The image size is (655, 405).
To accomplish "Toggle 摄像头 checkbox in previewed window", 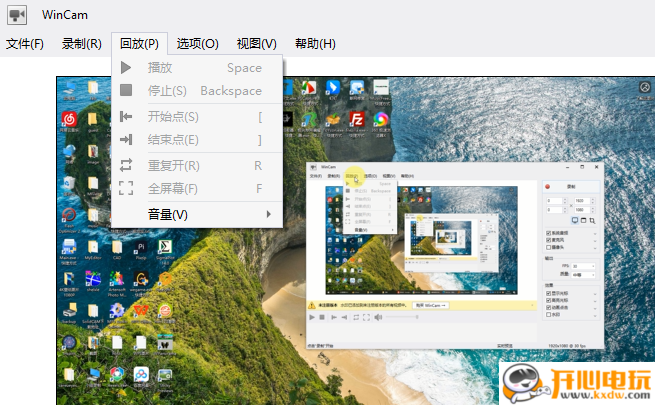I will tap(548, 247).
